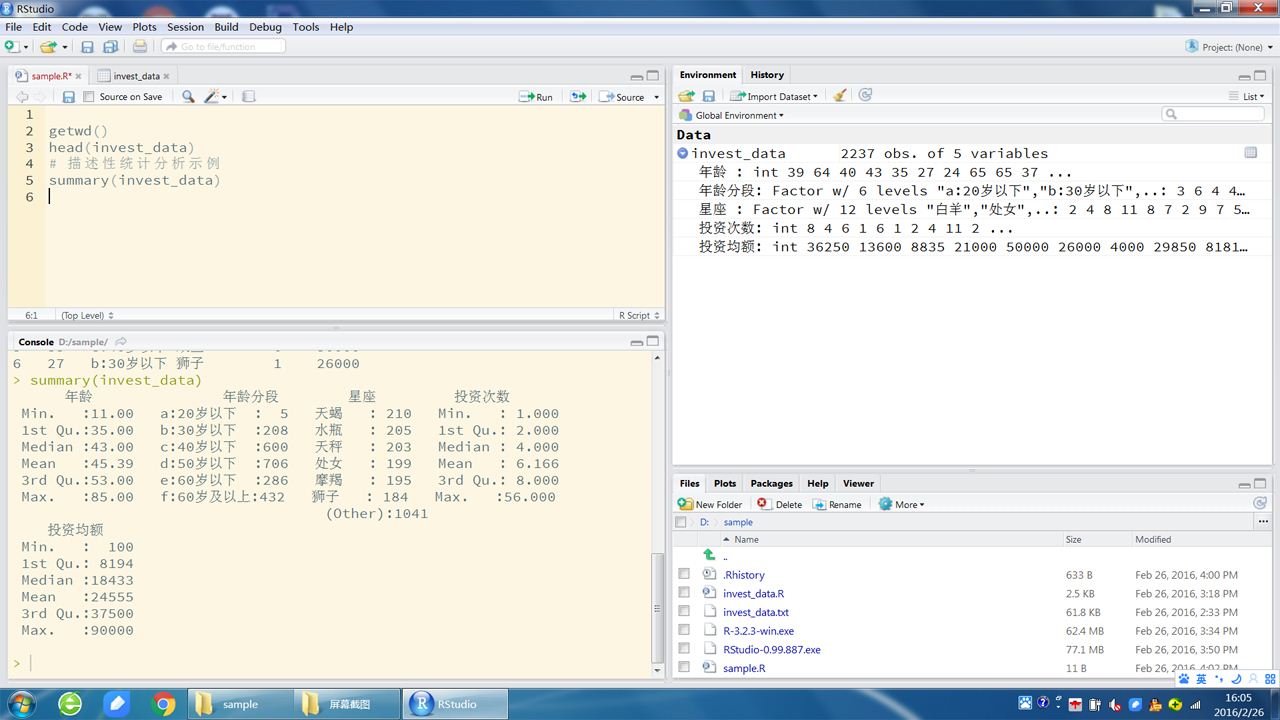Open the recent files dropdown arrow
The image size is (1280, 720).
pos(64,46)
